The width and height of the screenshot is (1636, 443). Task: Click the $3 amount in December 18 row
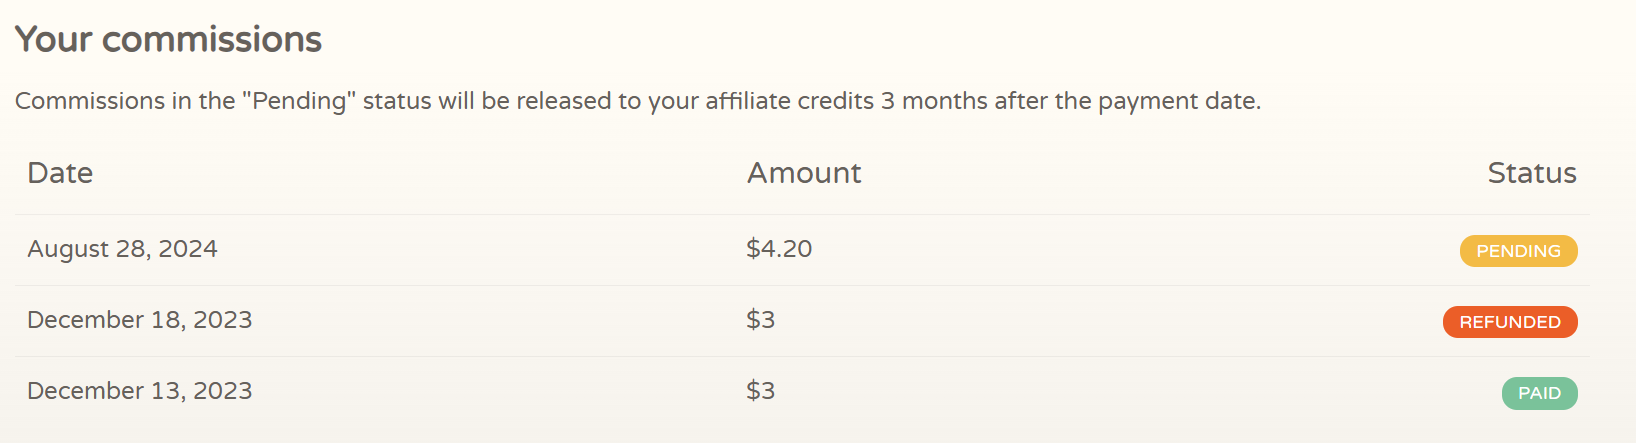760,320
